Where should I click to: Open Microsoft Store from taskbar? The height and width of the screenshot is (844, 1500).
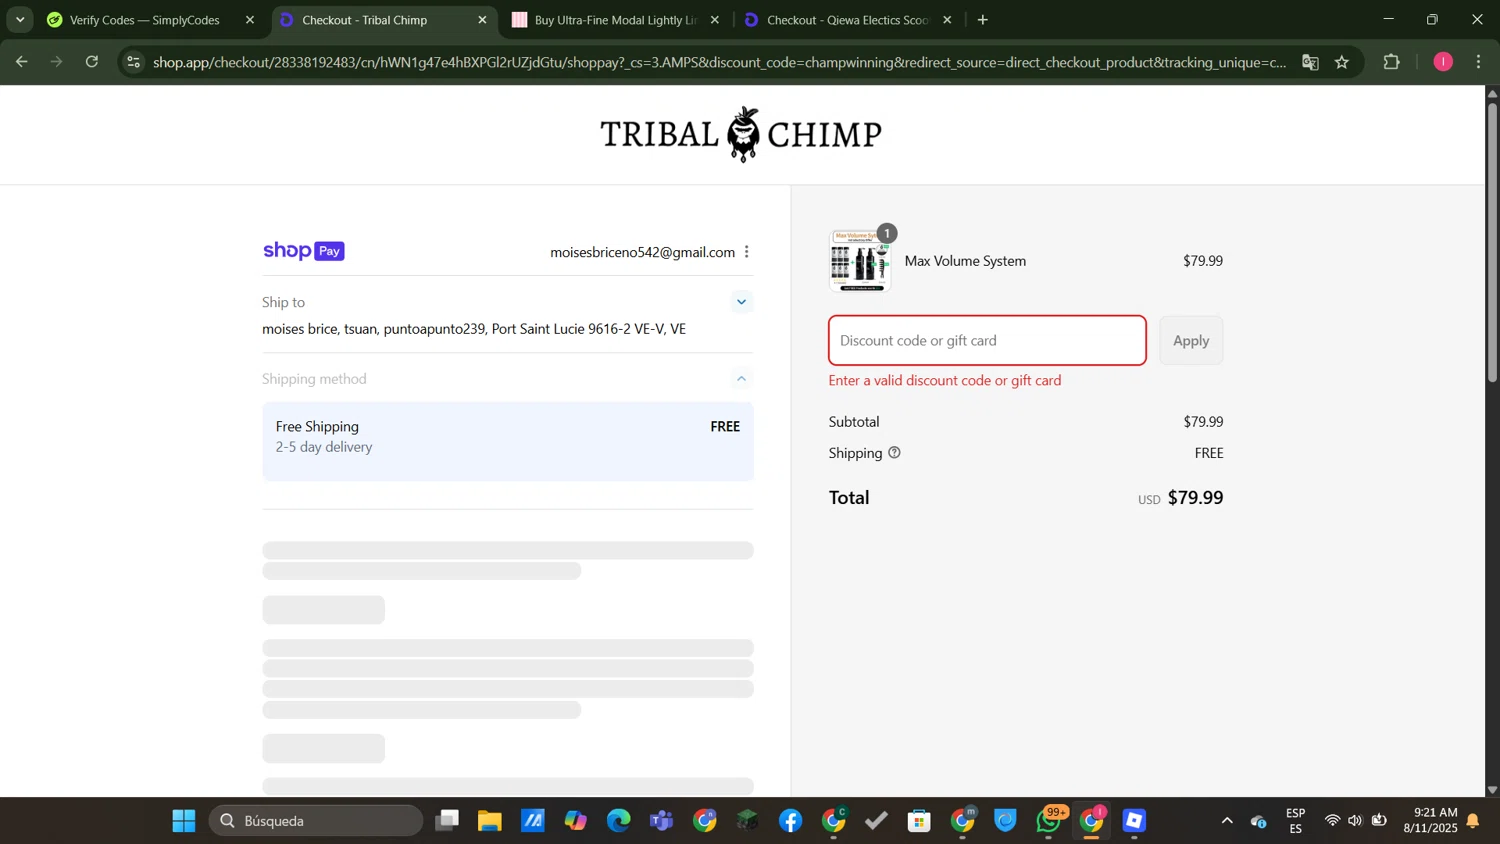click(919, 821)
